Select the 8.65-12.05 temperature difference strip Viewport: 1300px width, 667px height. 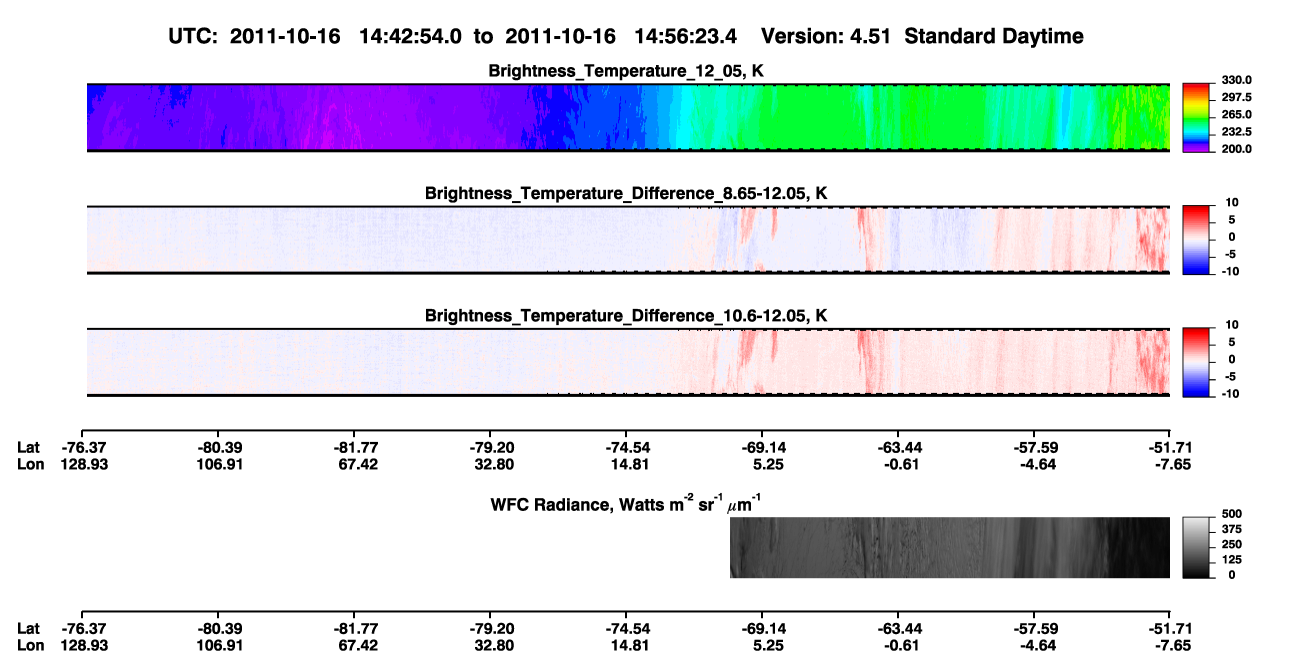click(628, 239)
